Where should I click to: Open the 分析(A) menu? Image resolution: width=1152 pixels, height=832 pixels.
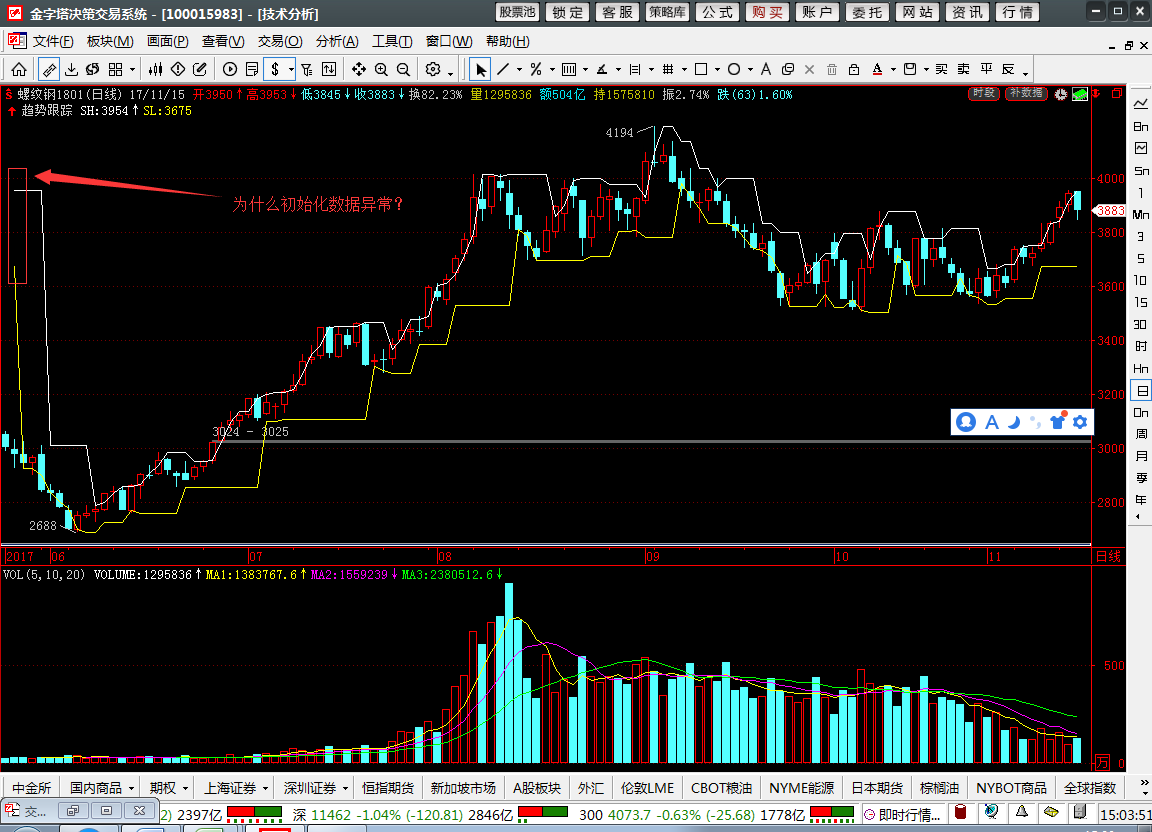pos(337,41)
